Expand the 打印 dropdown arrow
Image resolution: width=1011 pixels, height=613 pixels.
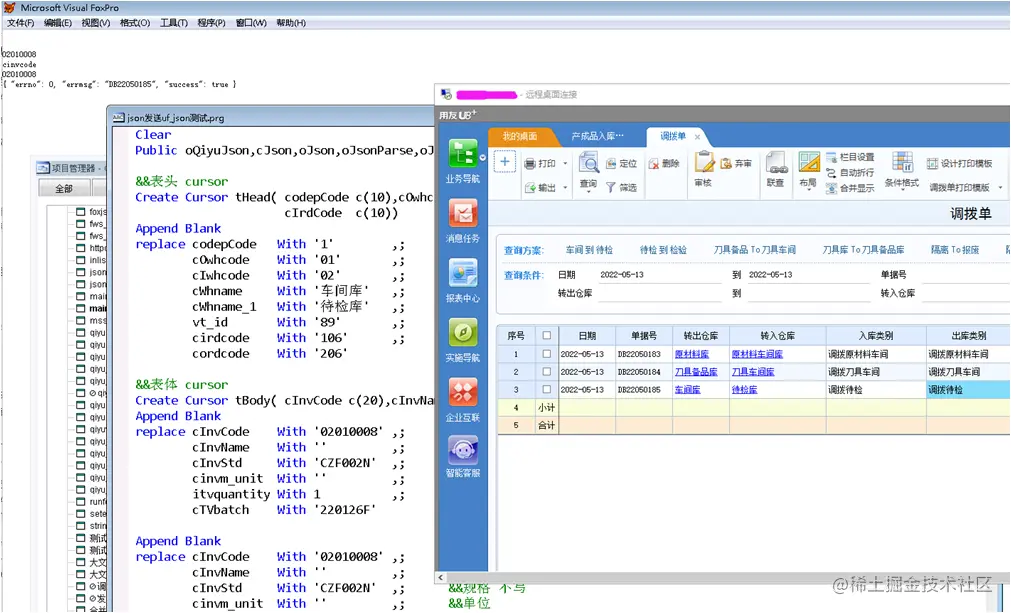click(x=565, y=164)
